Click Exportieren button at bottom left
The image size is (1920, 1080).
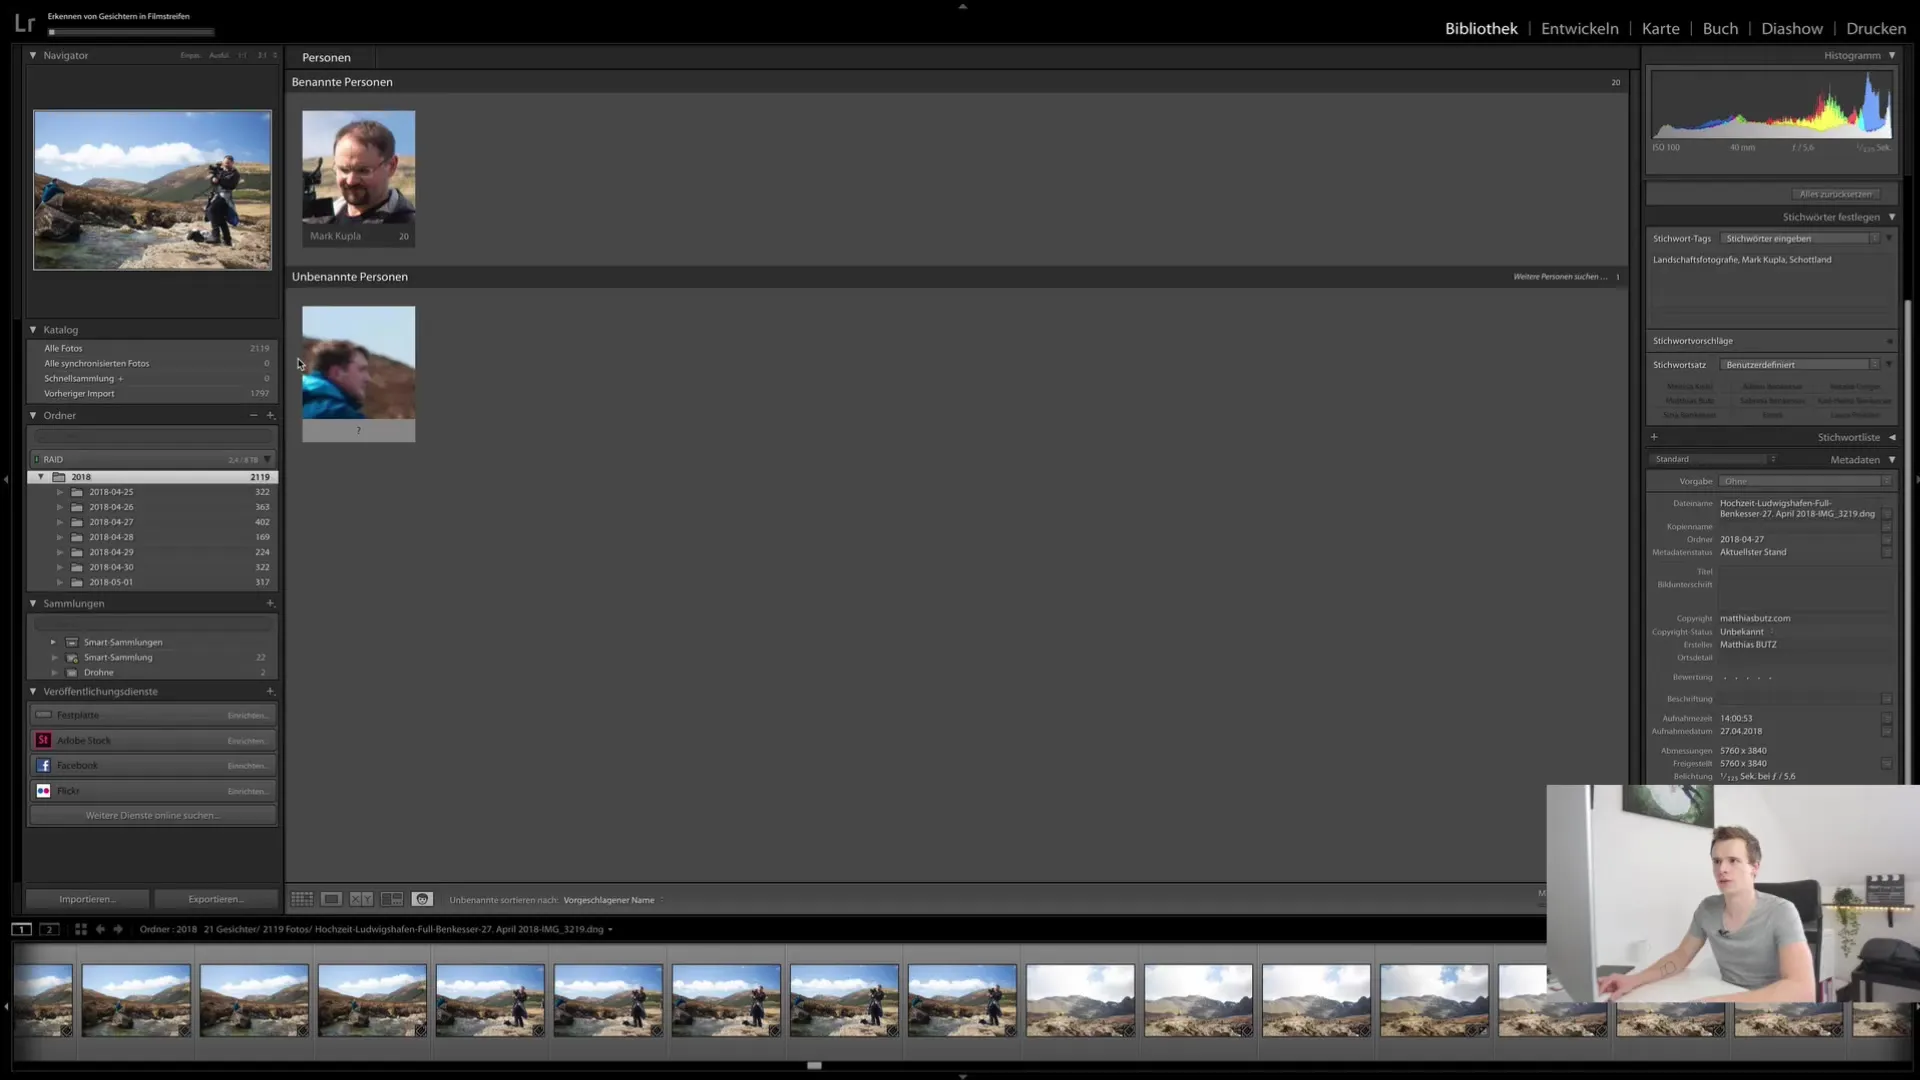(x=216, y=898)
